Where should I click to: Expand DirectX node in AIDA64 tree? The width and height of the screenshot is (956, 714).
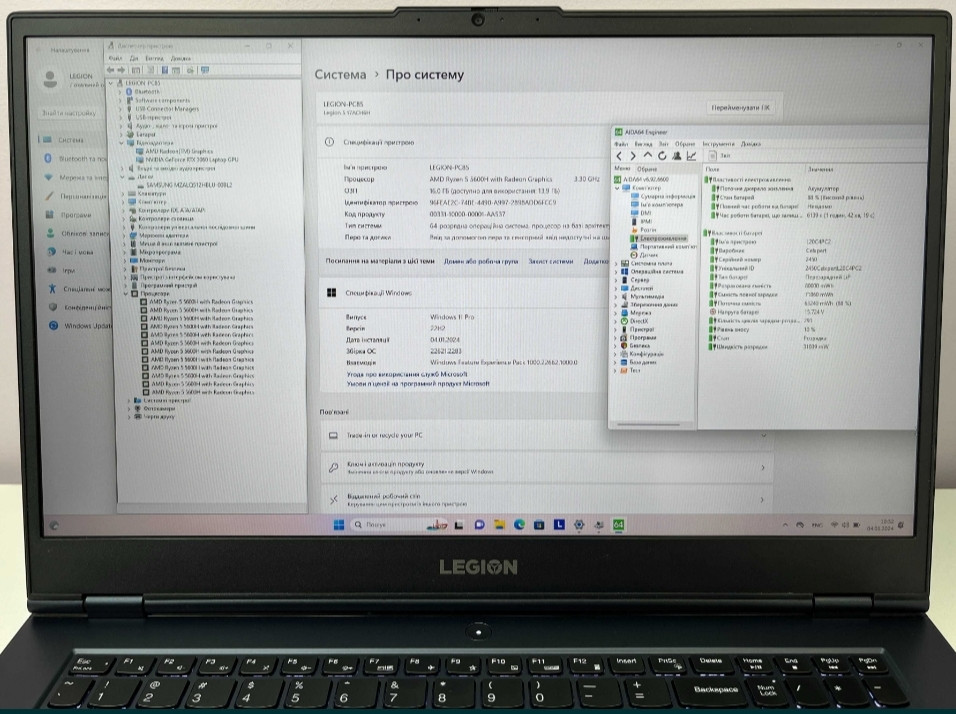[616, 320]
